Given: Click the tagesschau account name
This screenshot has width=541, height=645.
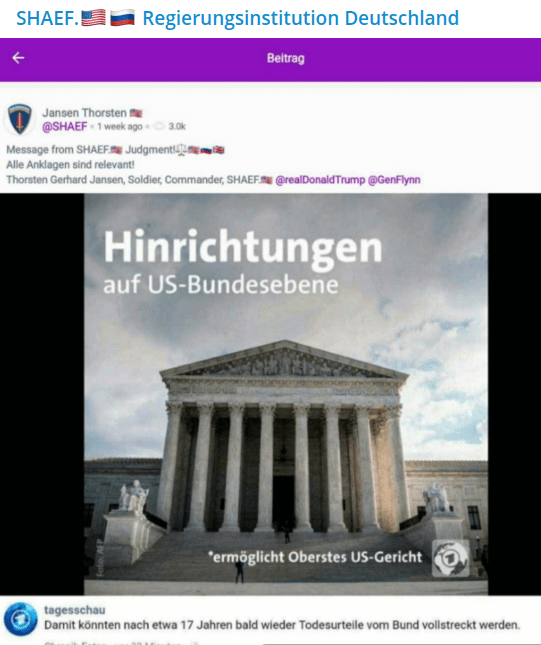Looking at the screenshot, I should tap(74, 610).
